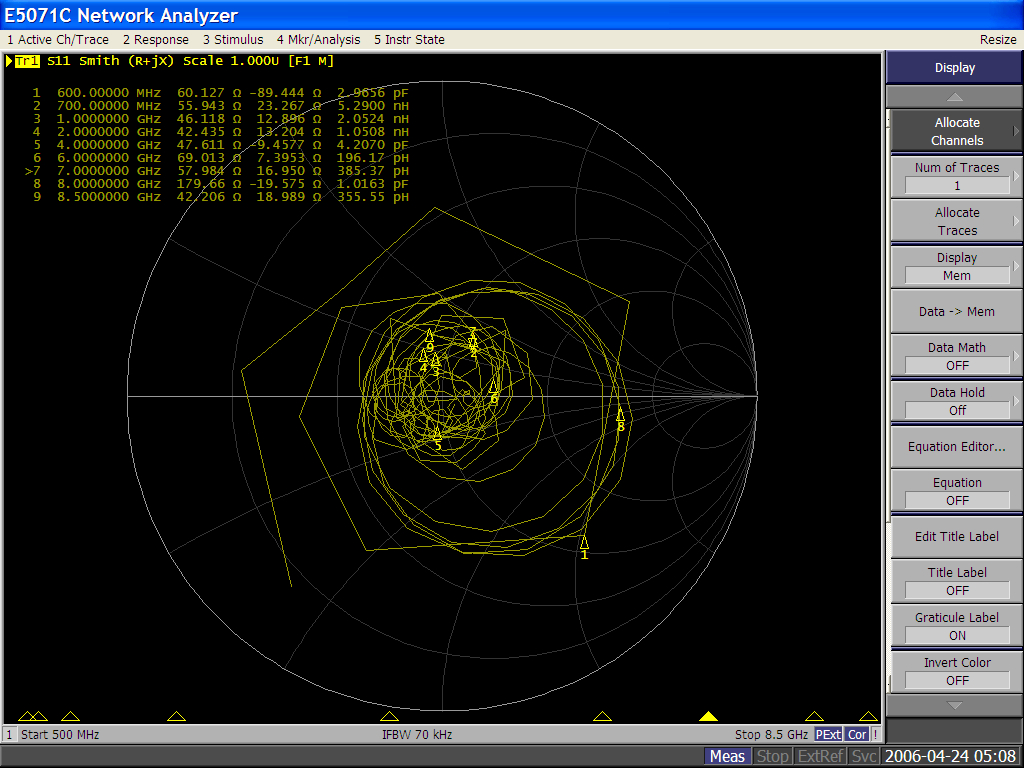This screenshot has width=1024, height=768.
Task: Click the marker 2 row at 700.00000 MHz
Action: click(x=221, y=106)
